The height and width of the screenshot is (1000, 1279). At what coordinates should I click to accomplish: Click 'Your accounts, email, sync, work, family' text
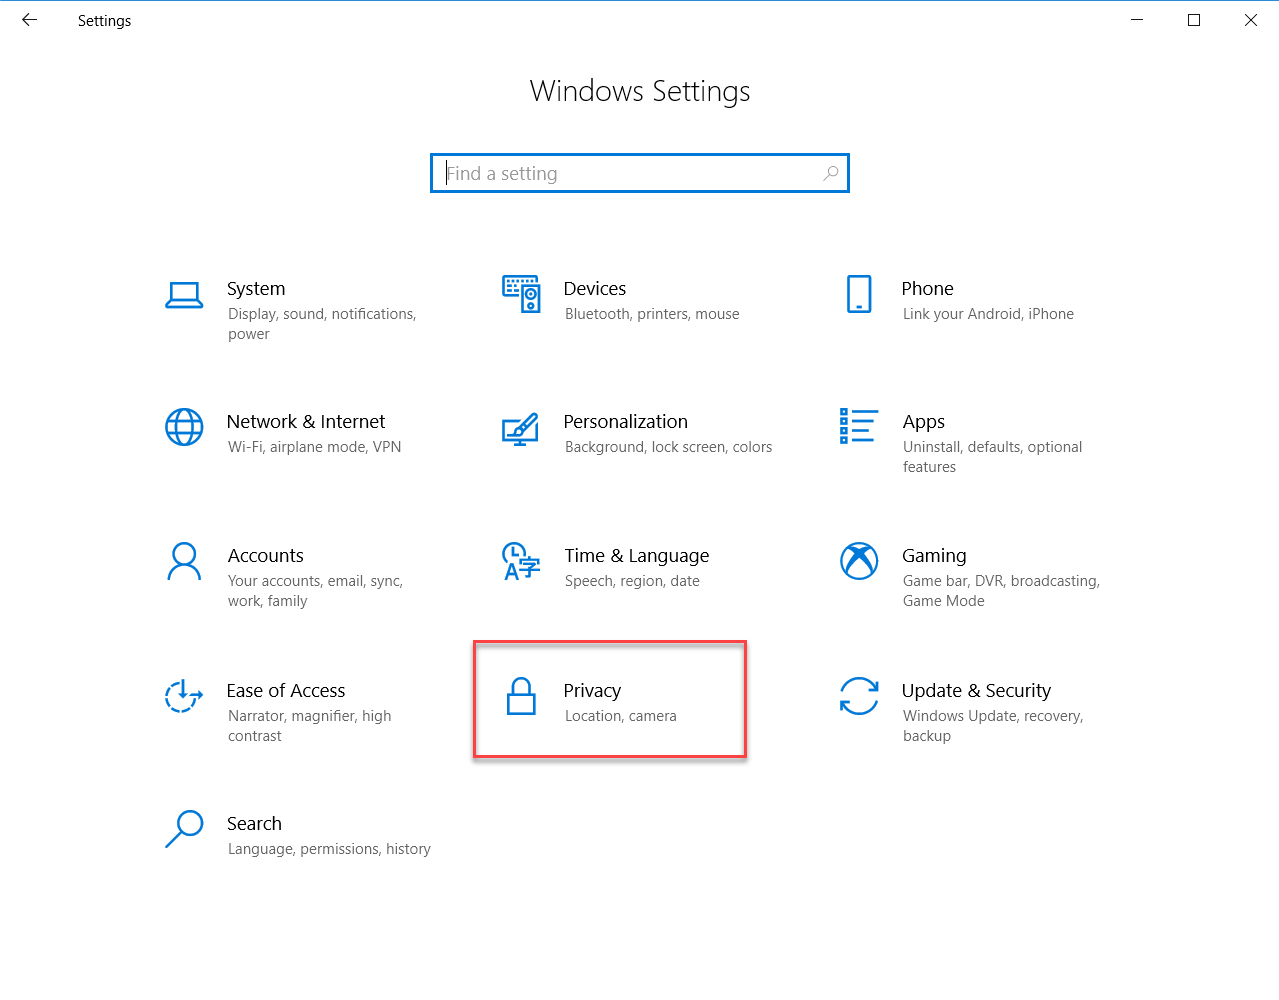pos(315,591)
